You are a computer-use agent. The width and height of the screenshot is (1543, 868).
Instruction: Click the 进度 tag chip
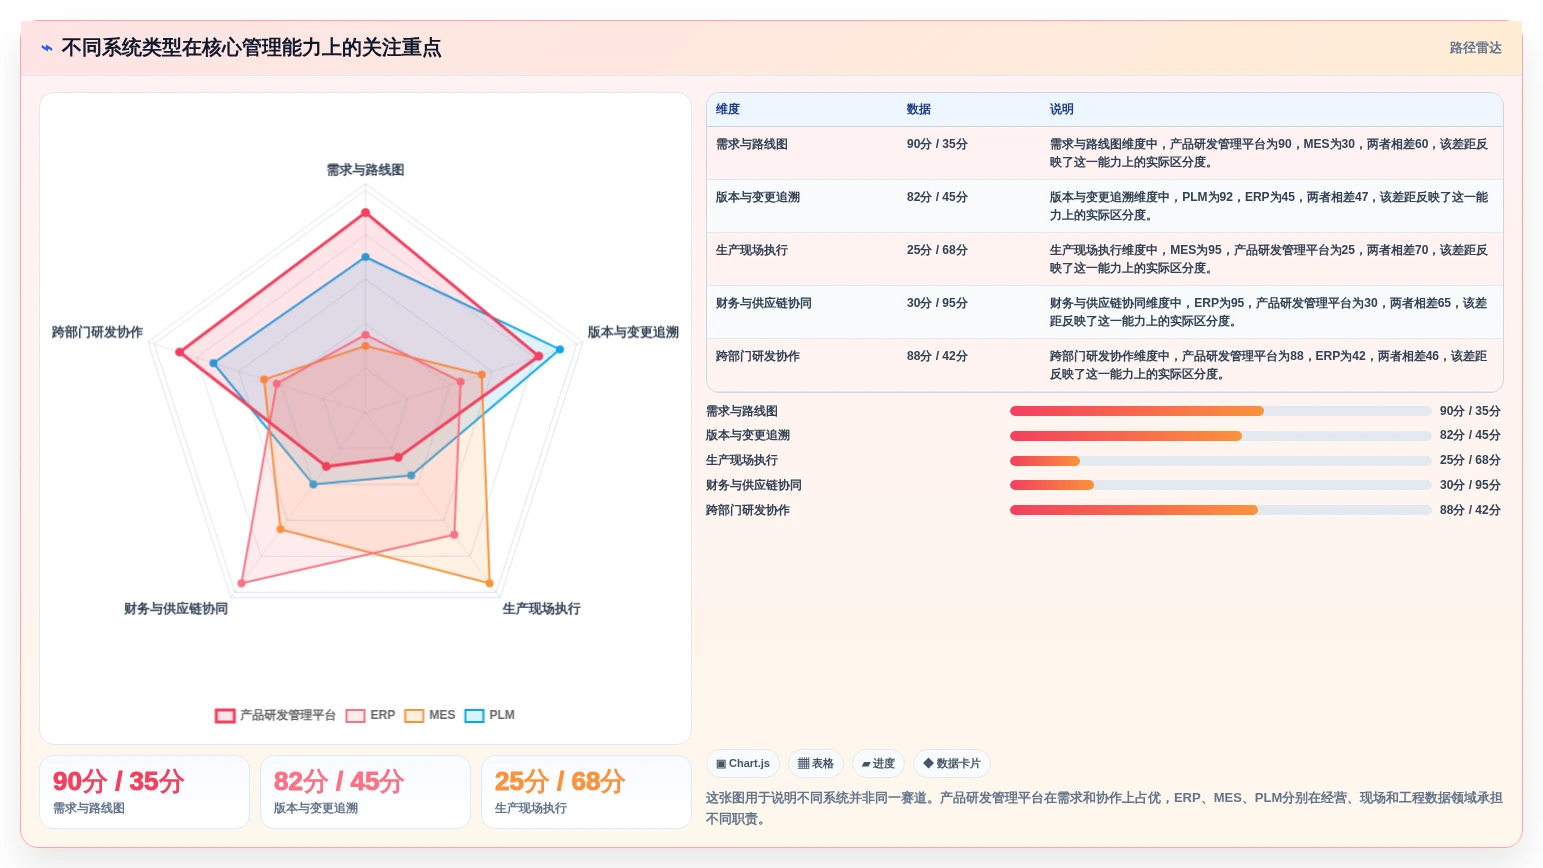point(878,763)
